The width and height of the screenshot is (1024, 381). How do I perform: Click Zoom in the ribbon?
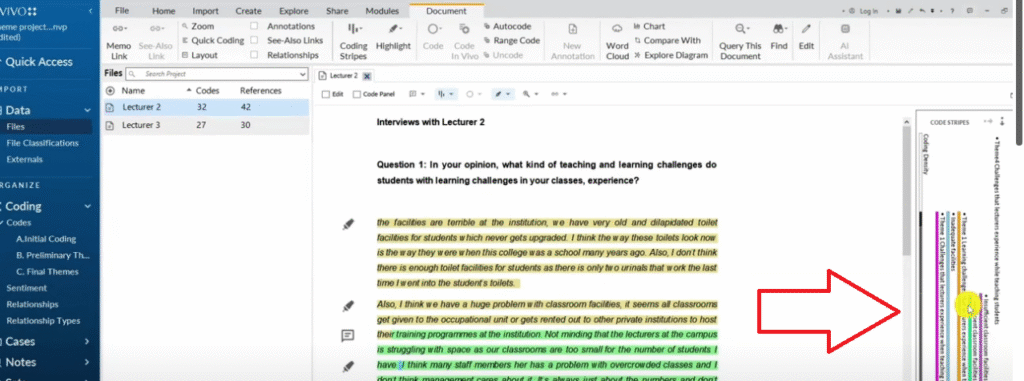198,27
